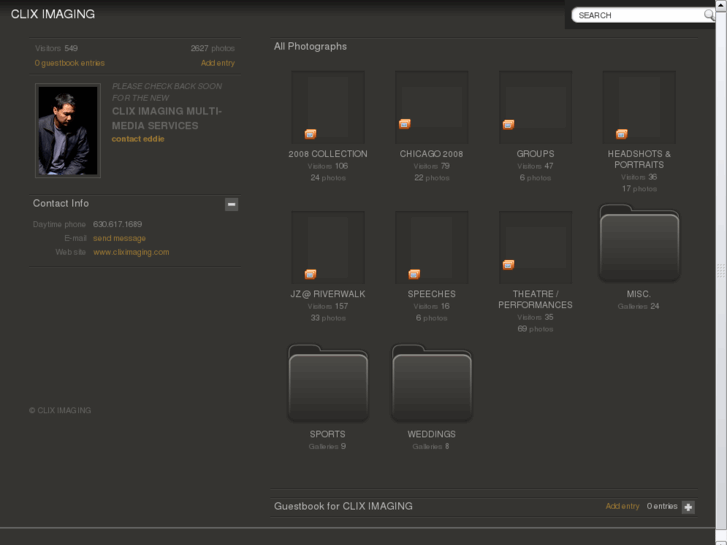Click the HEADSHOTS & PORTRAITS title text

pyautogui.click(x=639, y=159)
